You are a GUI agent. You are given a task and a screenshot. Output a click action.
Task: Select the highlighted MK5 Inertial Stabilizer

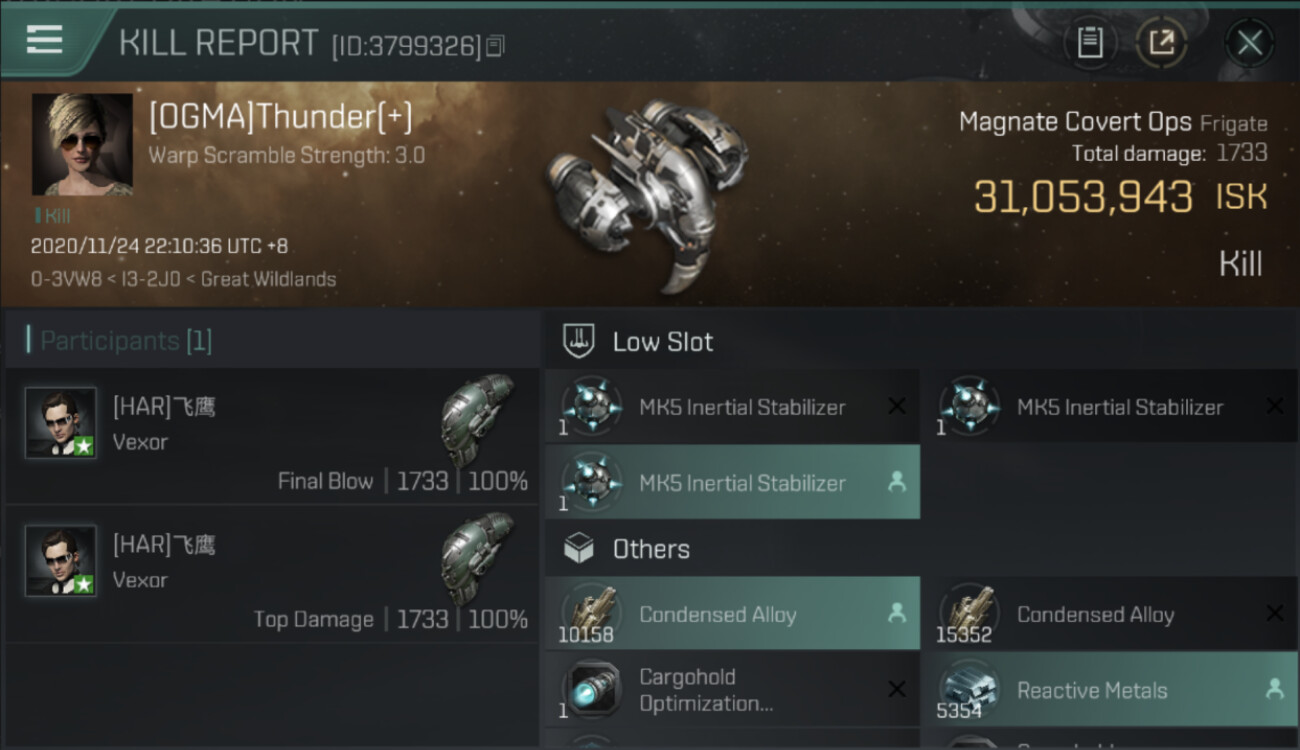tap(732, 483)
